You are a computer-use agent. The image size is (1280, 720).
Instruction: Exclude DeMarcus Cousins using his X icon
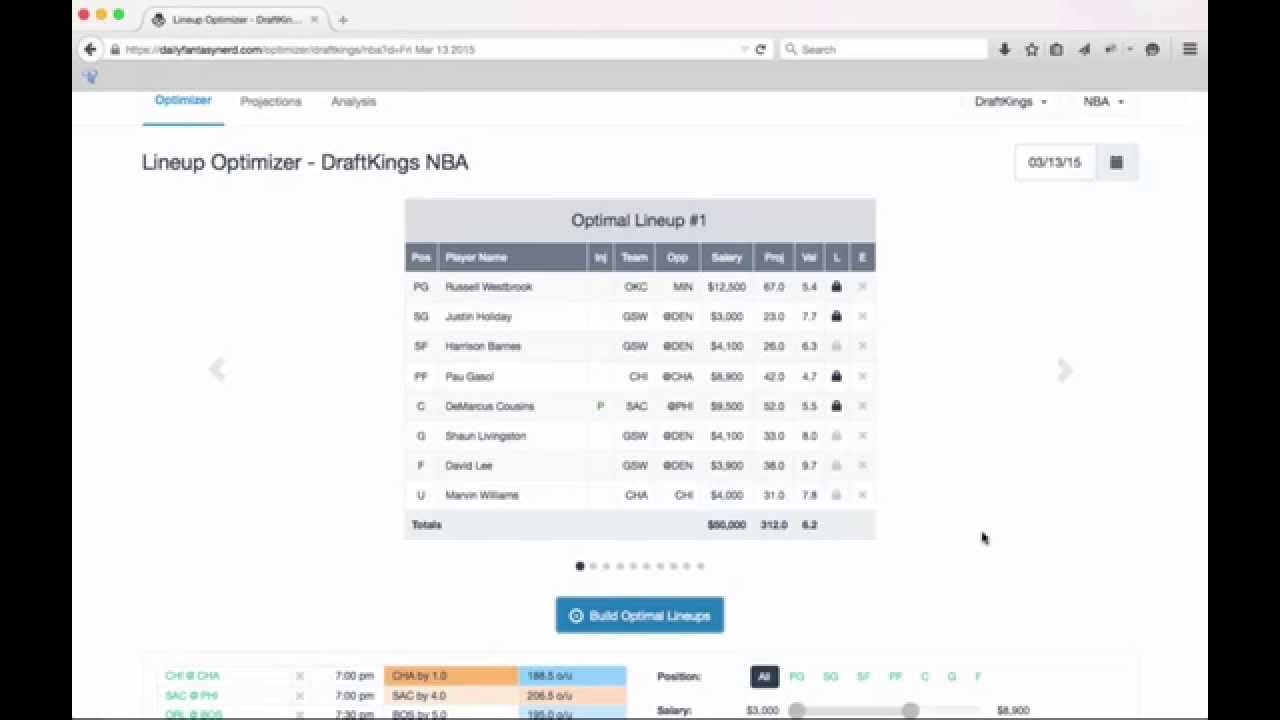[862, 406]
